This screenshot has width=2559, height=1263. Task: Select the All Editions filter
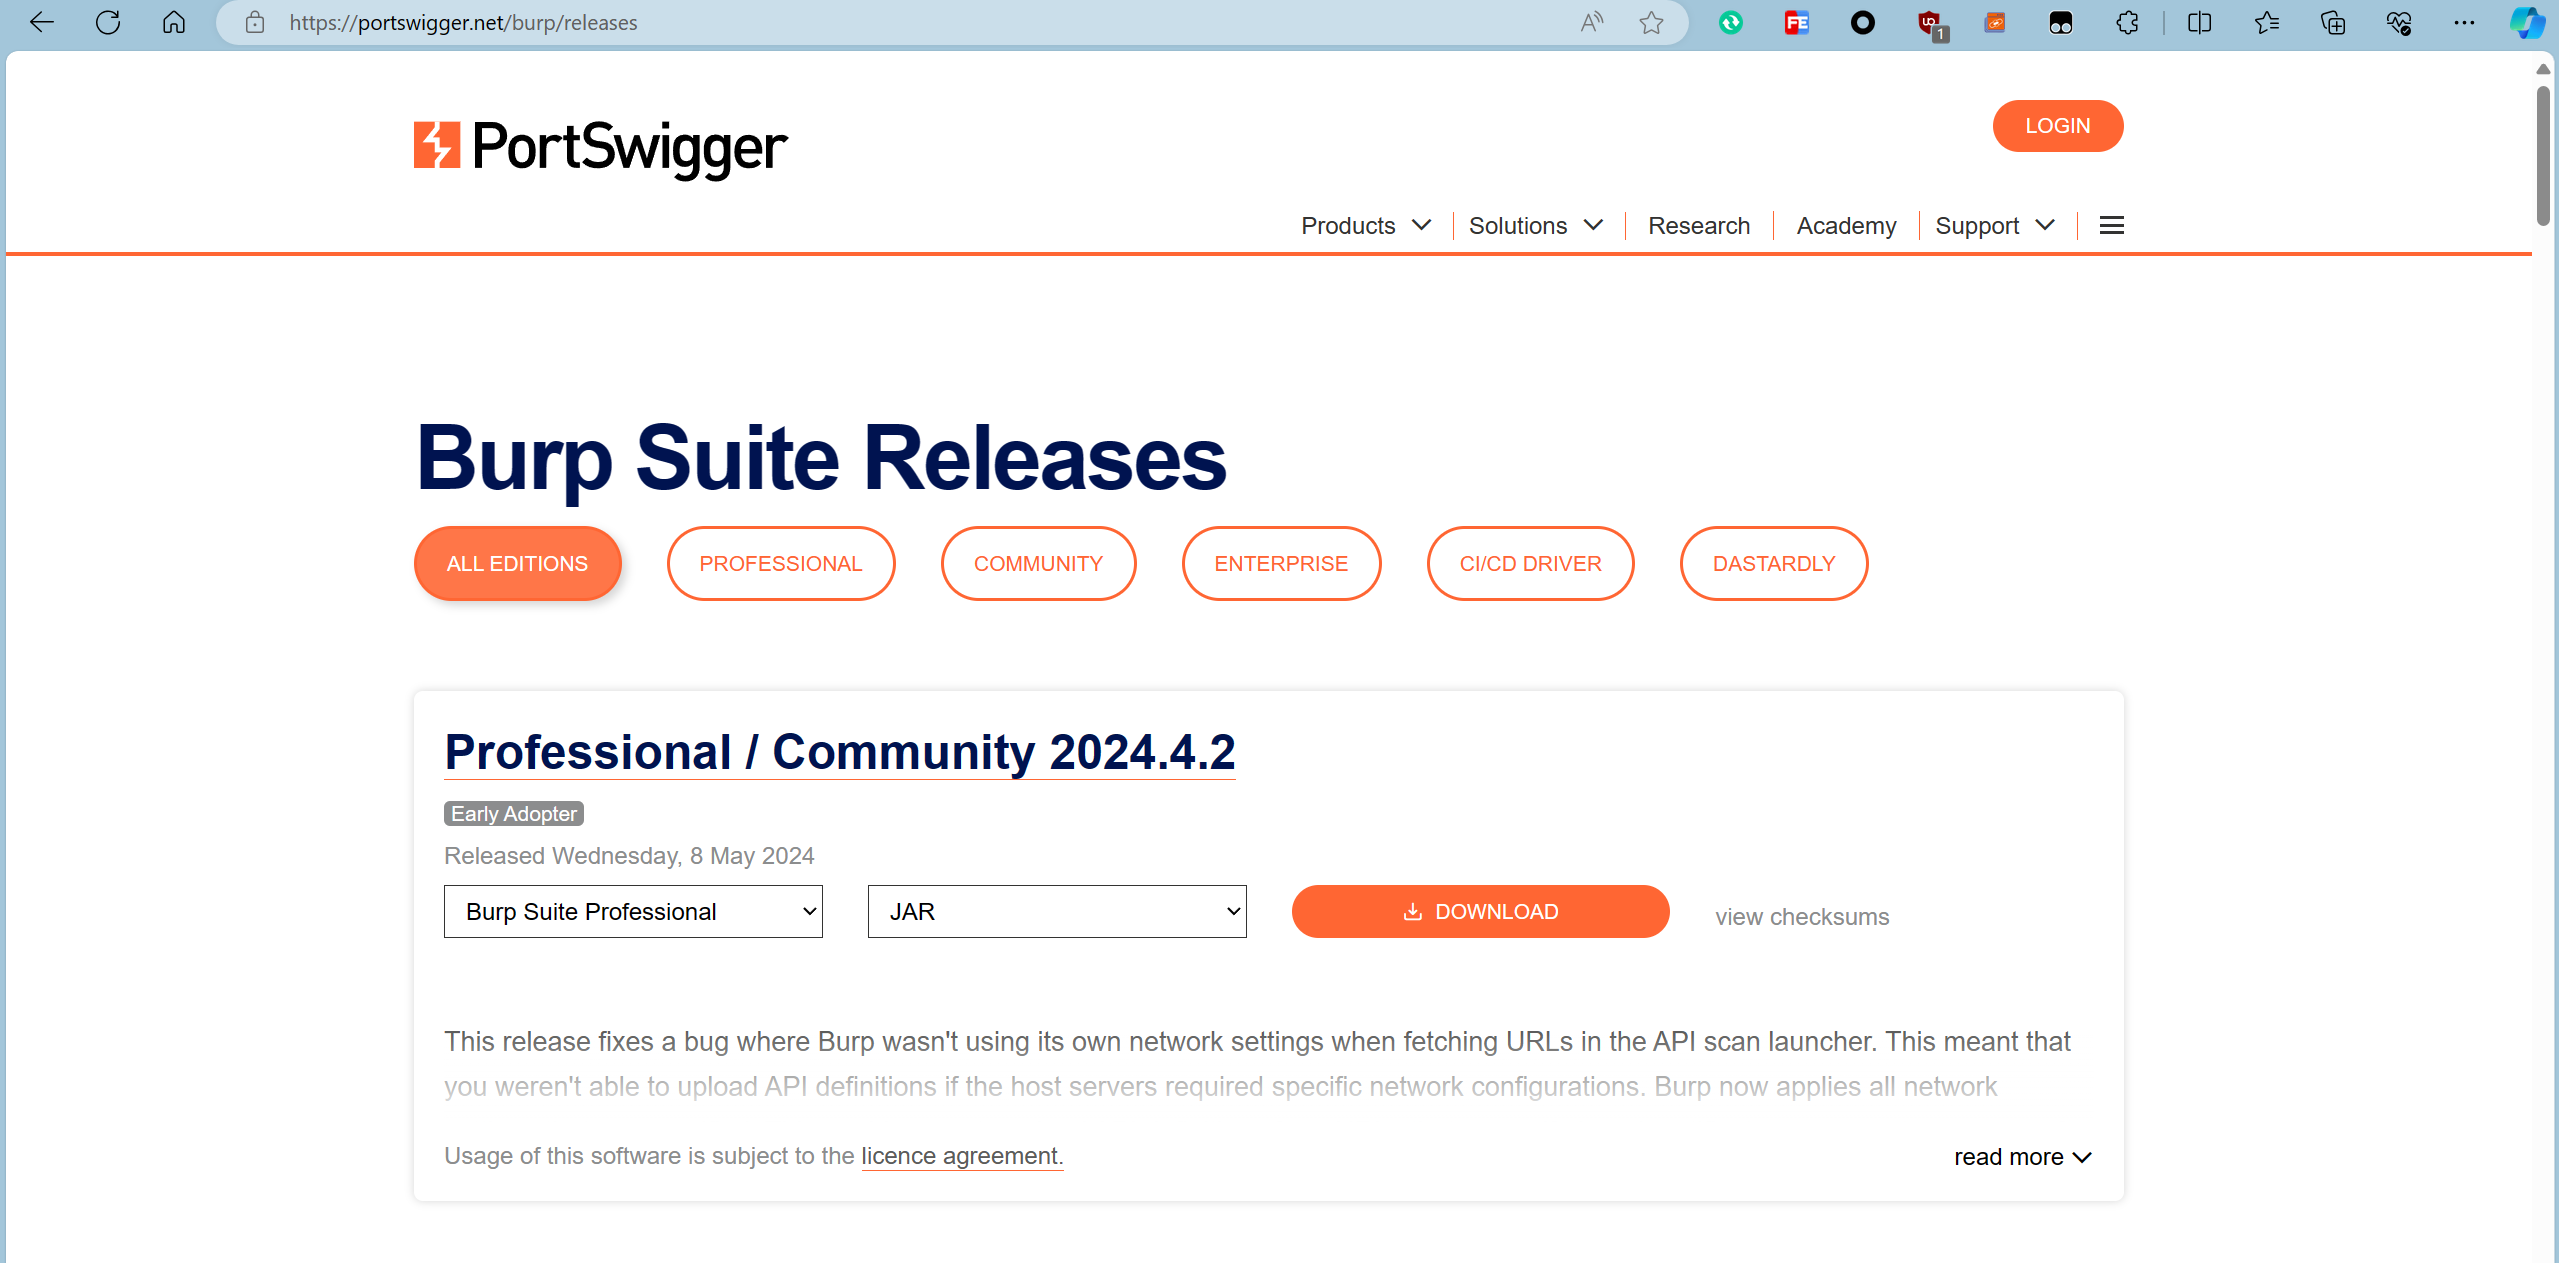517,564
